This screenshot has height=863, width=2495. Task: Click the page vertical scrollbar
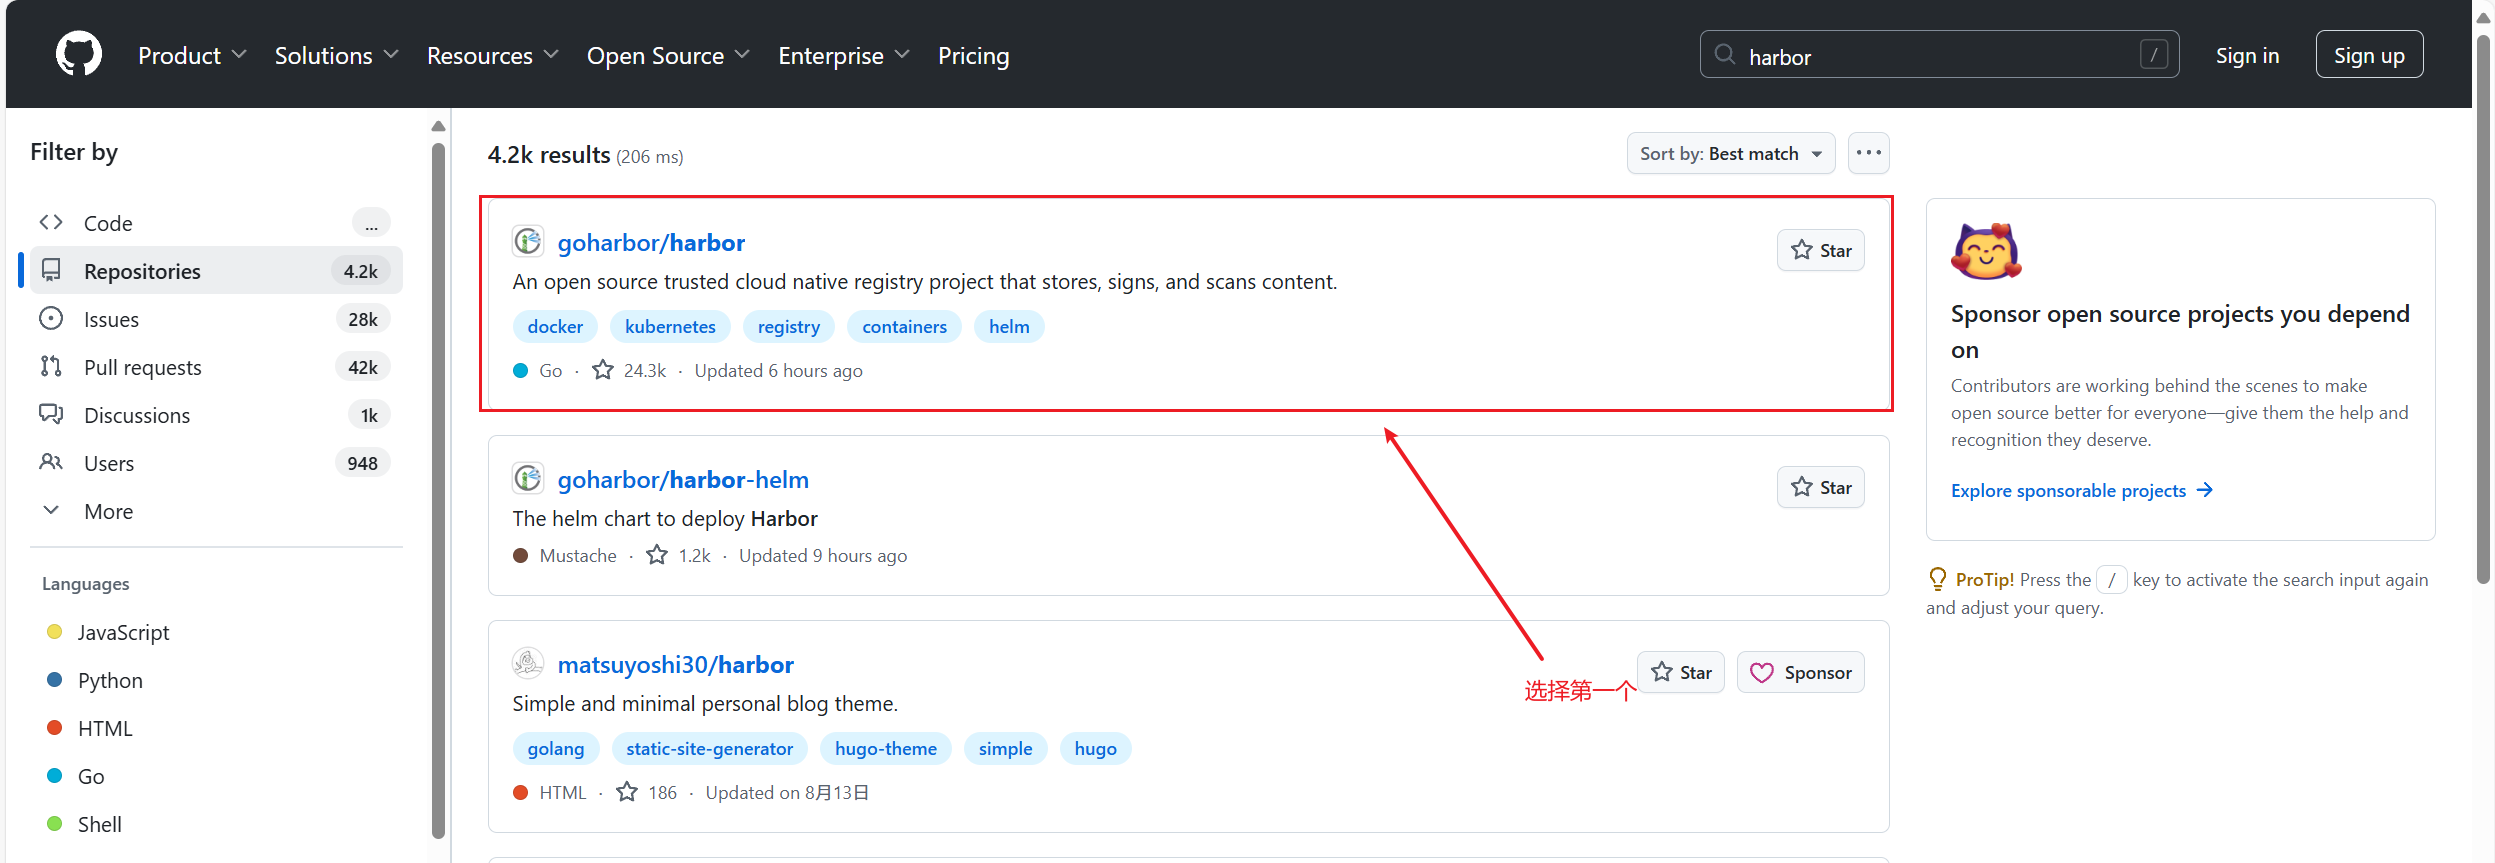point(2483,310)
